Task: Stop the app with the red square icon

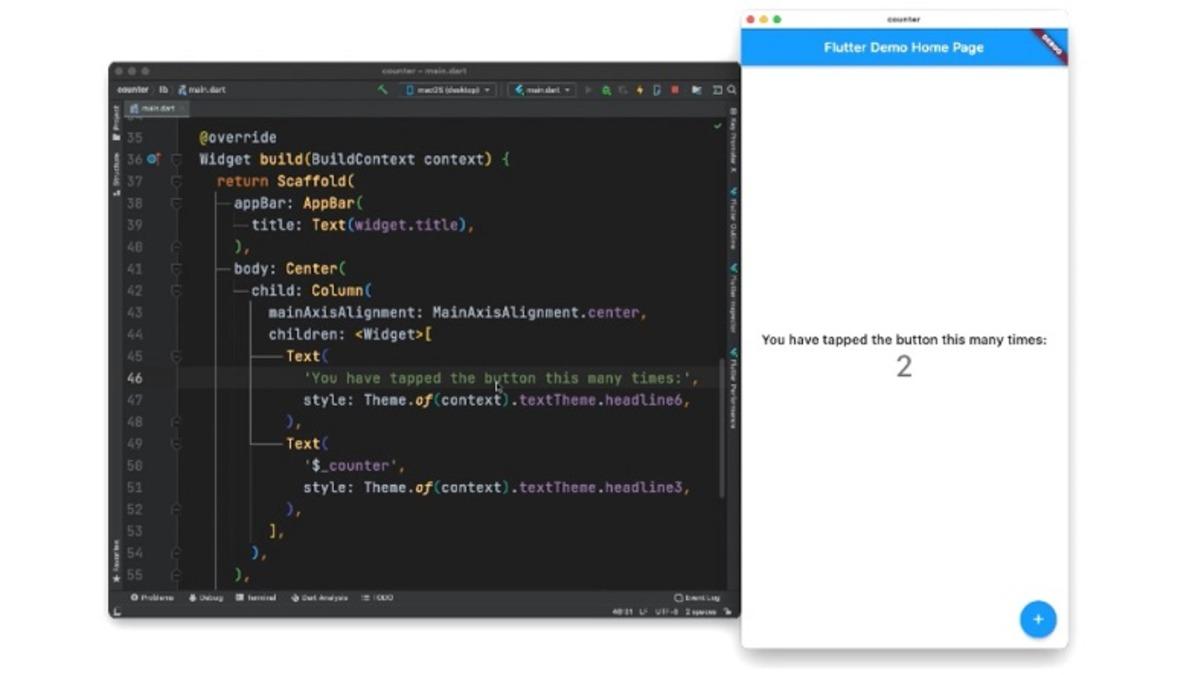Action: (676, 89)
